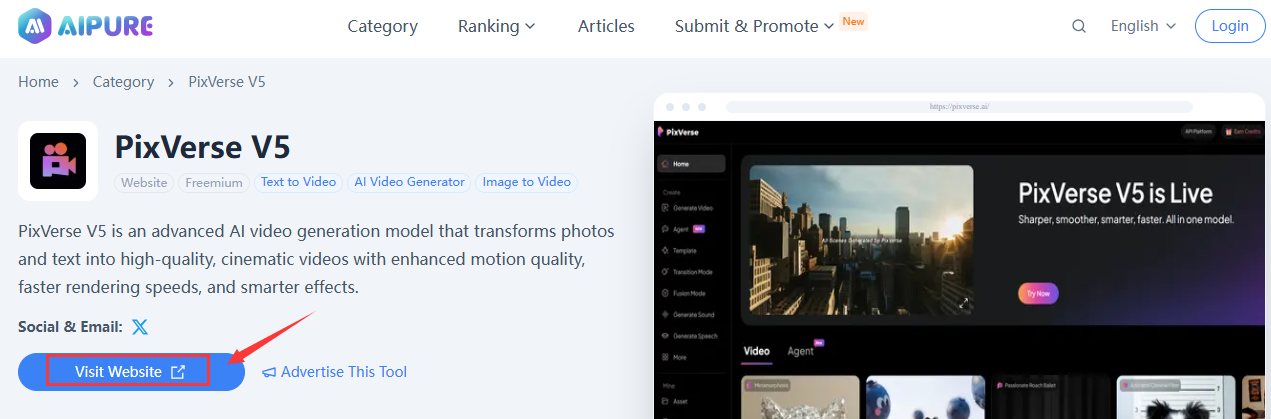Screen dimensions: 1271x419
Task: Open the Image to Video tag
Action: (x=527, y=182)
